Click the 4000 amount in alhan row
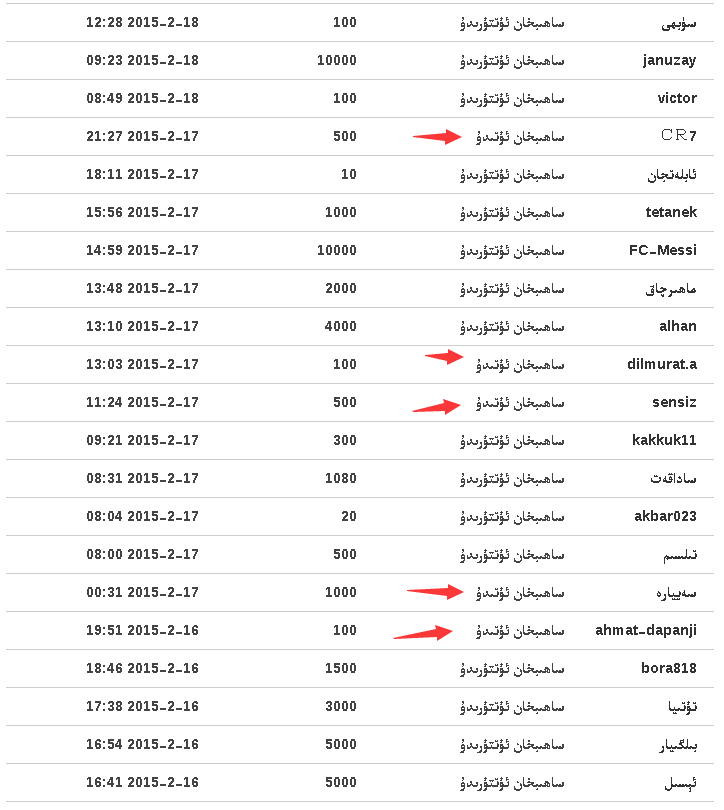 pos(341,326)
